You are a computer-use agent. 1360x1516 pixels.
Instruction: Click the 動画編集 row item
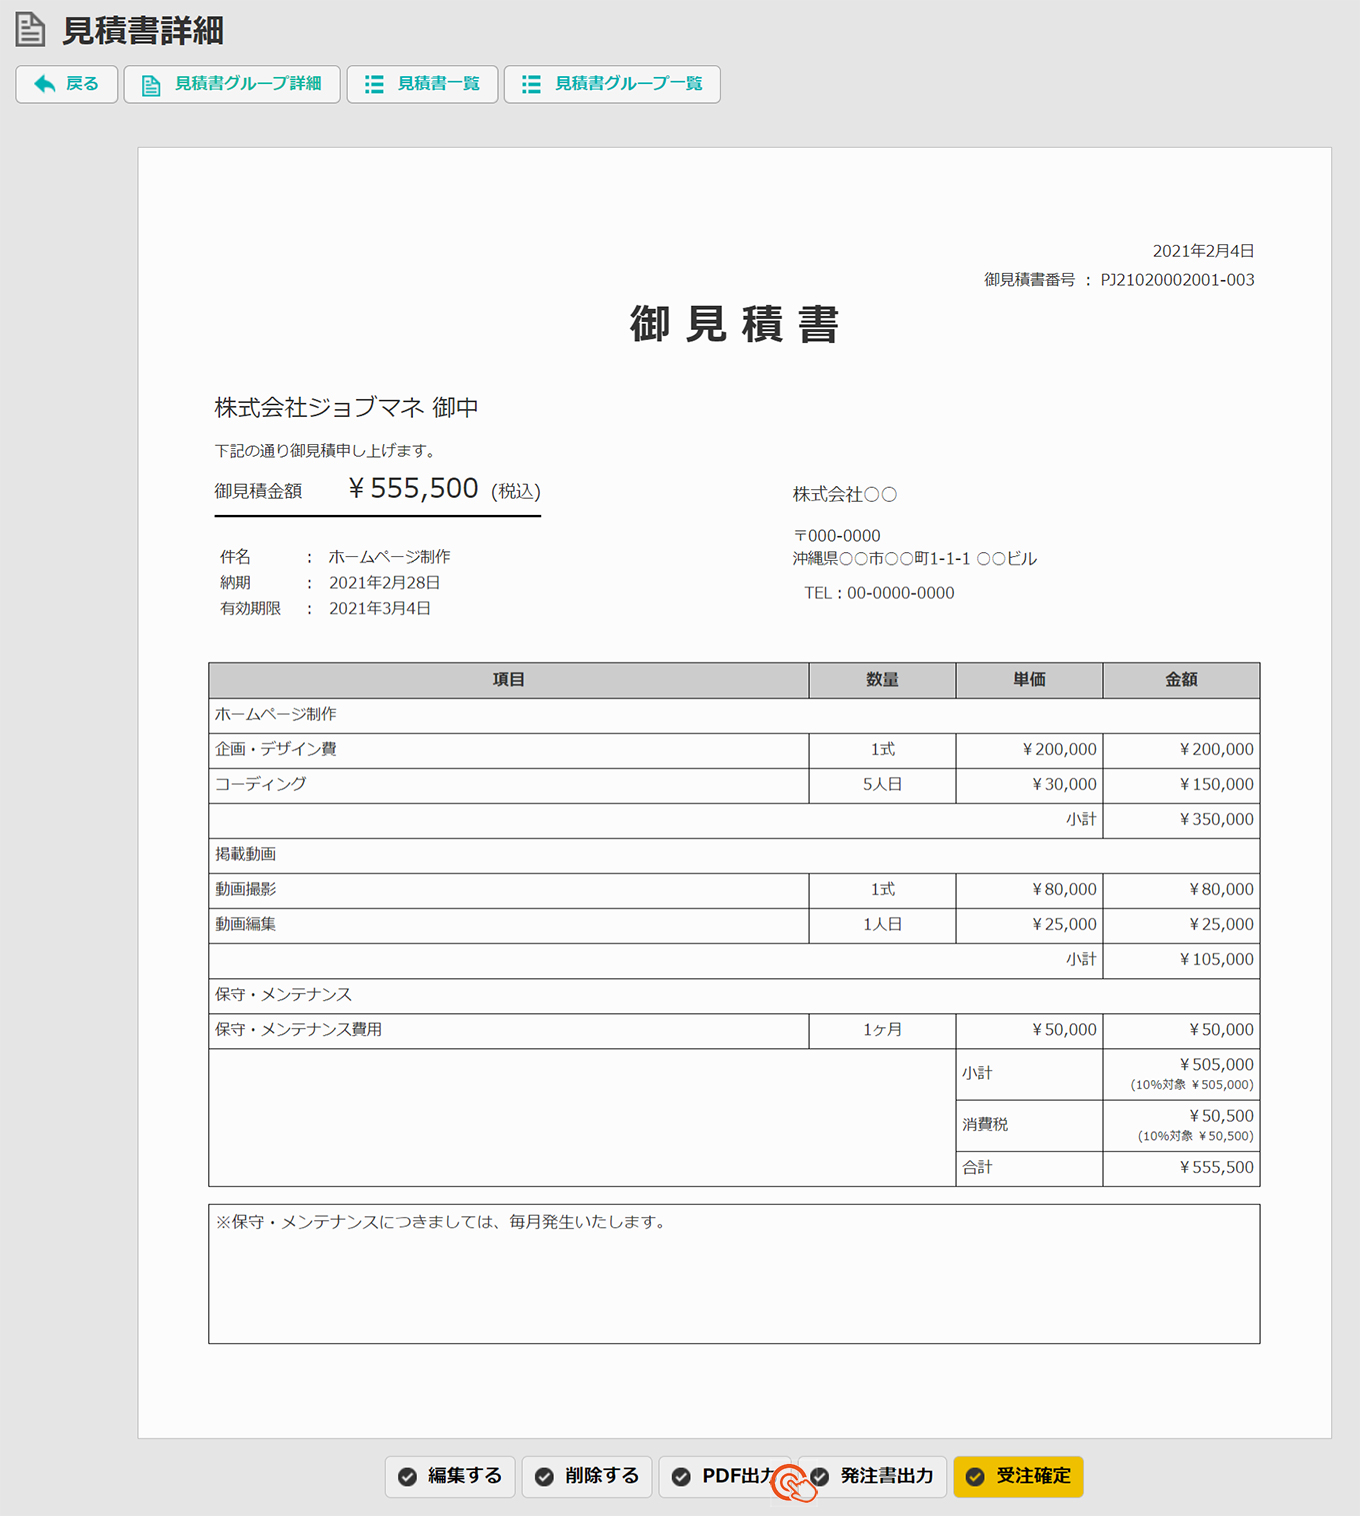(246, 924)
